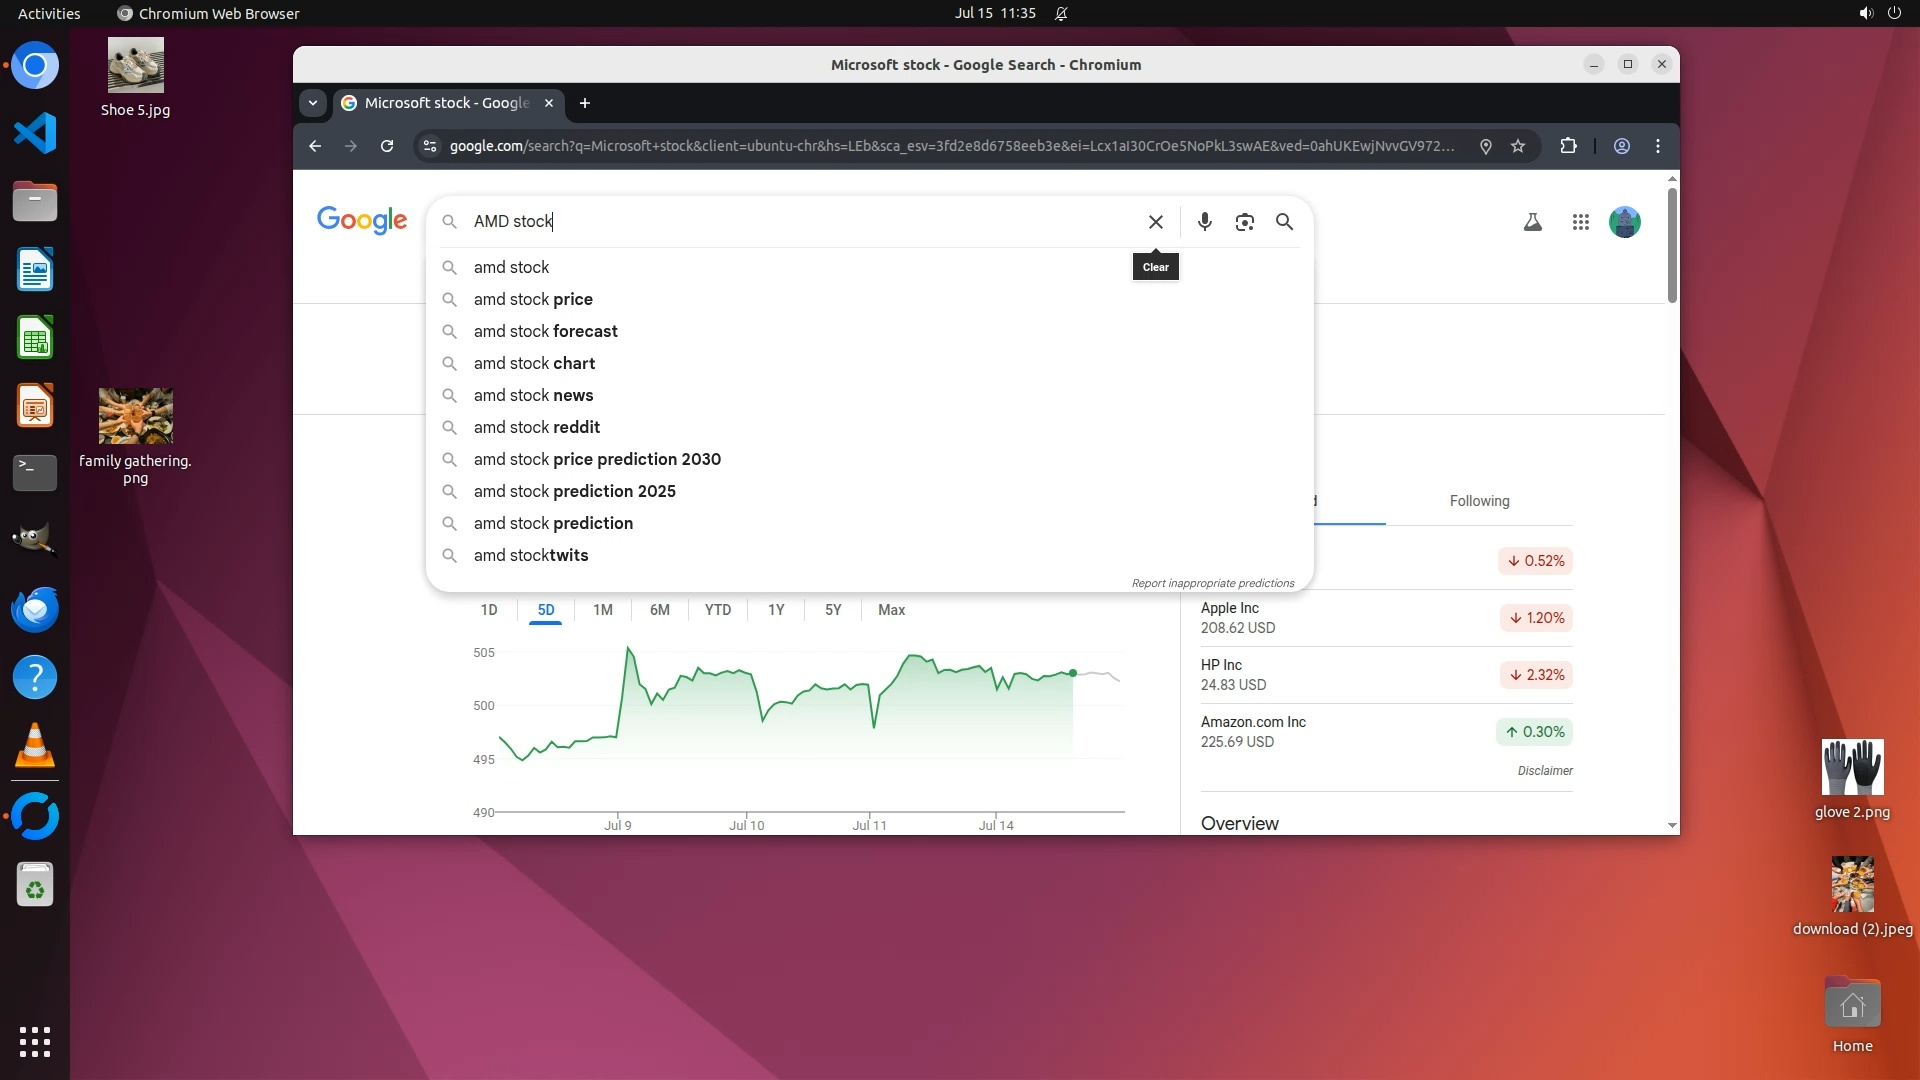Select suggestion amd stock forecast
1920x1080 pixels.
[x=545, y=331]
